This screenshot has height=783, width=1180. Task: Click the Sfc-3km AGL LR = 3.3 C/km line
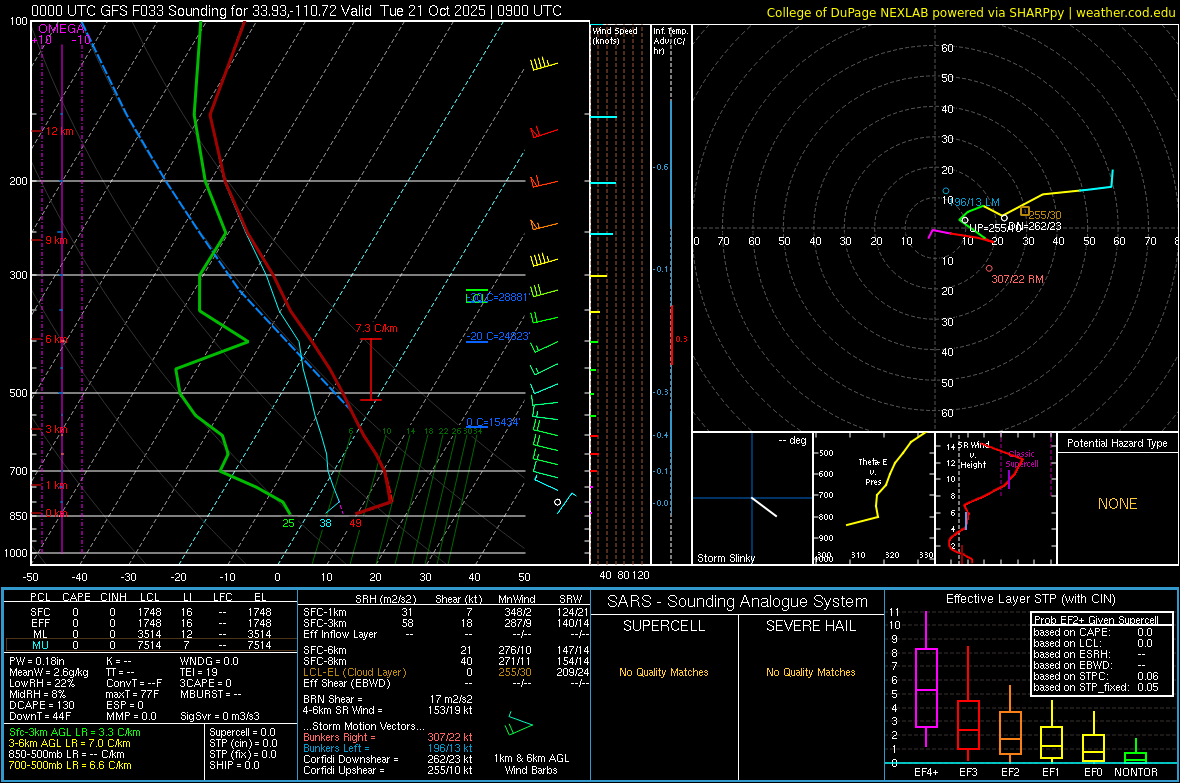tap(75, 732)
